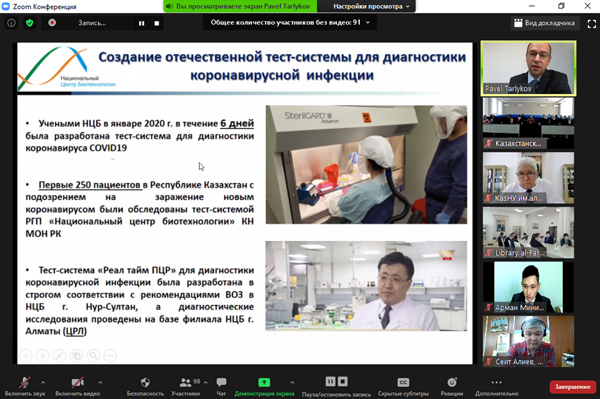Open the meeting info icon

tap(11, 23)
